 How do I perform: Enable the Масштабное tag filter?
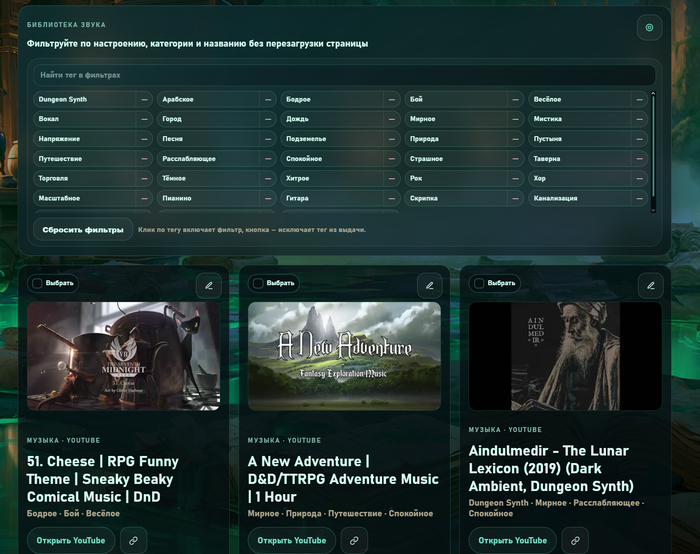point(85,198)
